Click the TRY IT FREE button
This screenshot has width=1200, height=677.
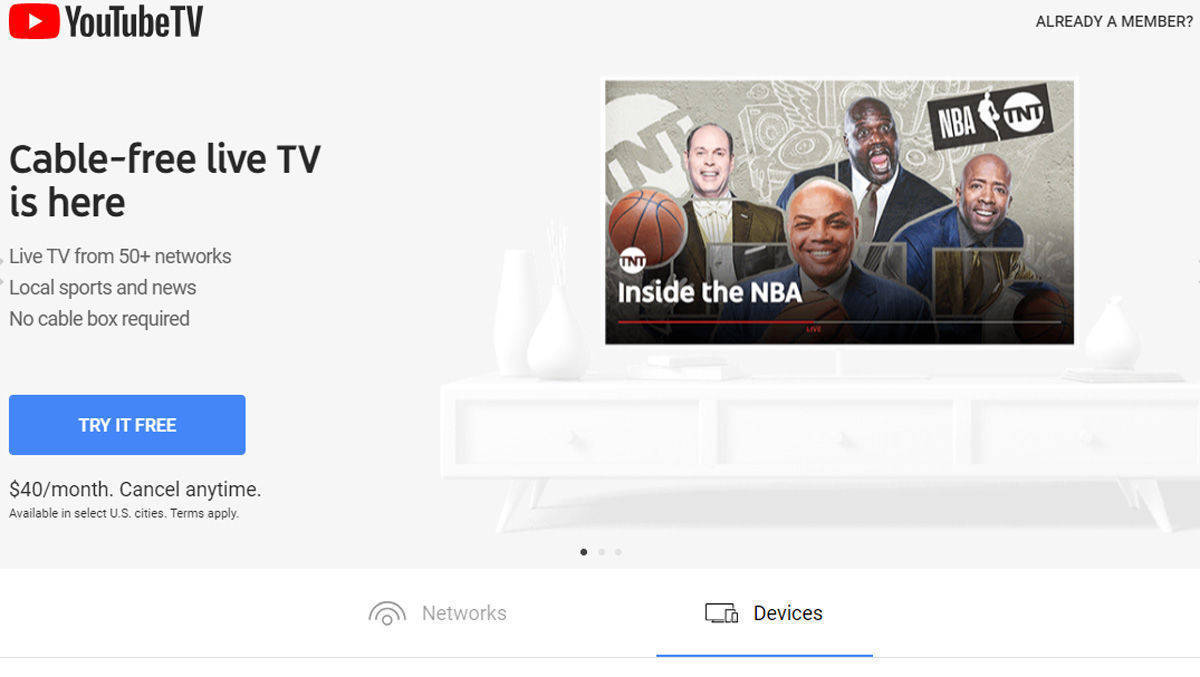point(127,425)
